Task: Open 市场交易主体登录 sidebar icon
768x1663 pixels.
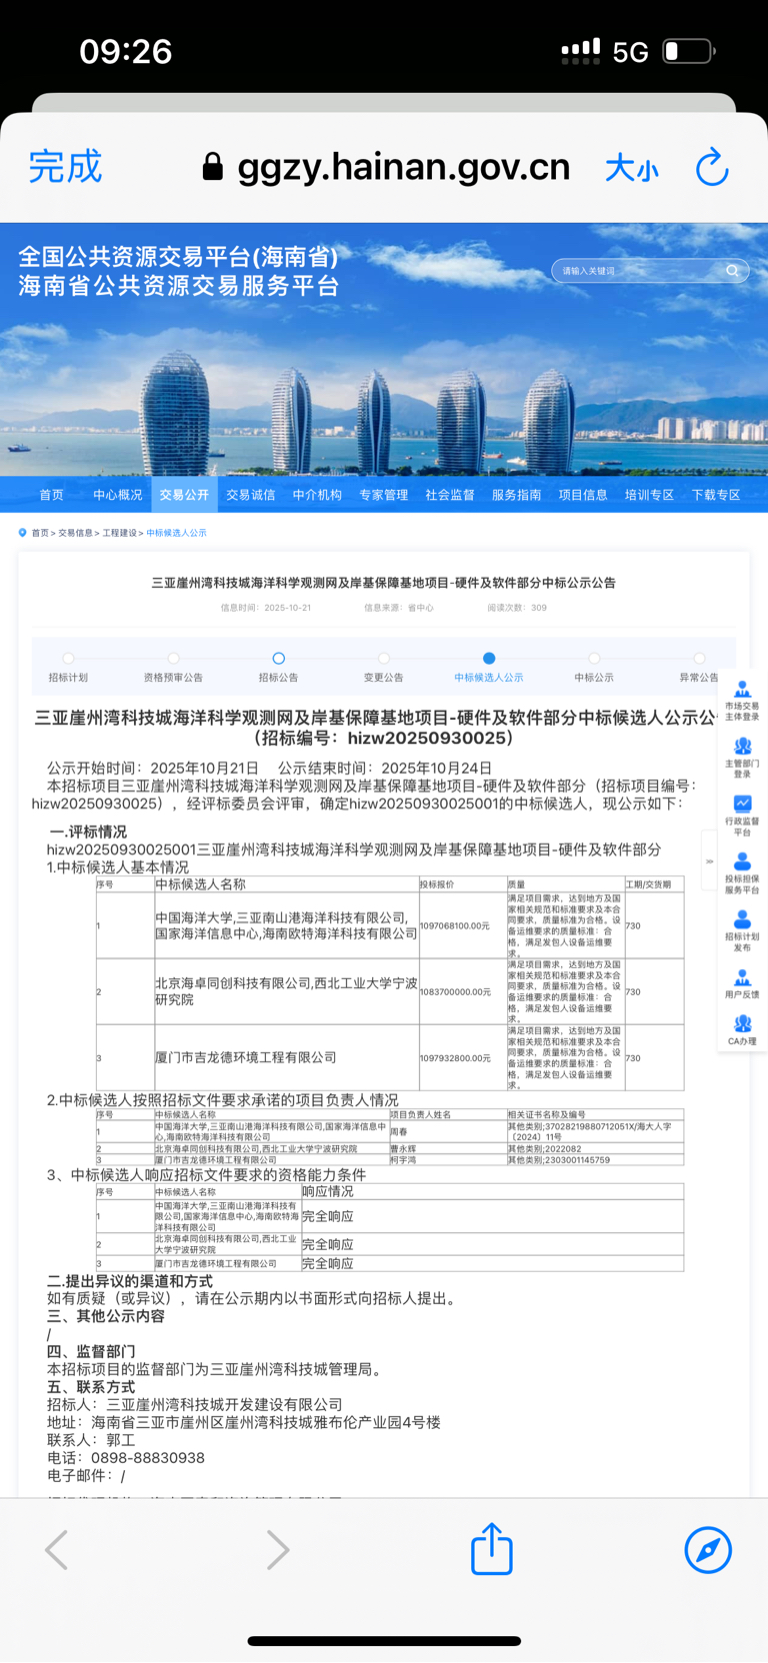Action: [742, 701]
